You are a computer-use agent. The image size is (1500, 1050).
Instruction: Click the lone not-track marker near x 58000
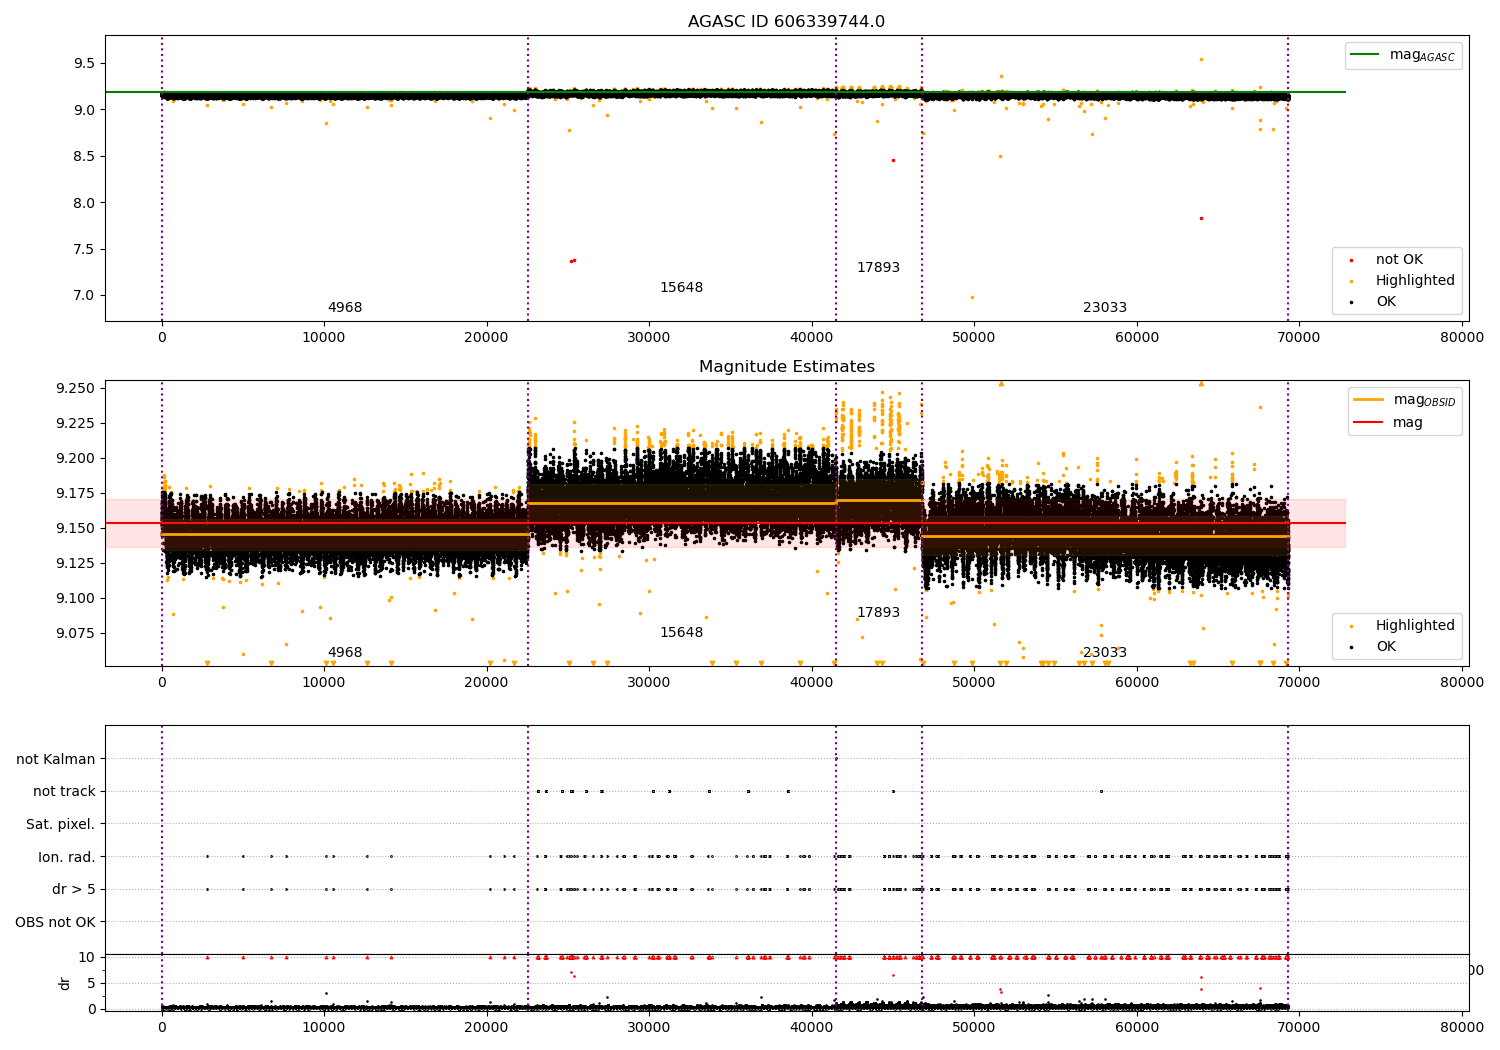click(1101, 791)
